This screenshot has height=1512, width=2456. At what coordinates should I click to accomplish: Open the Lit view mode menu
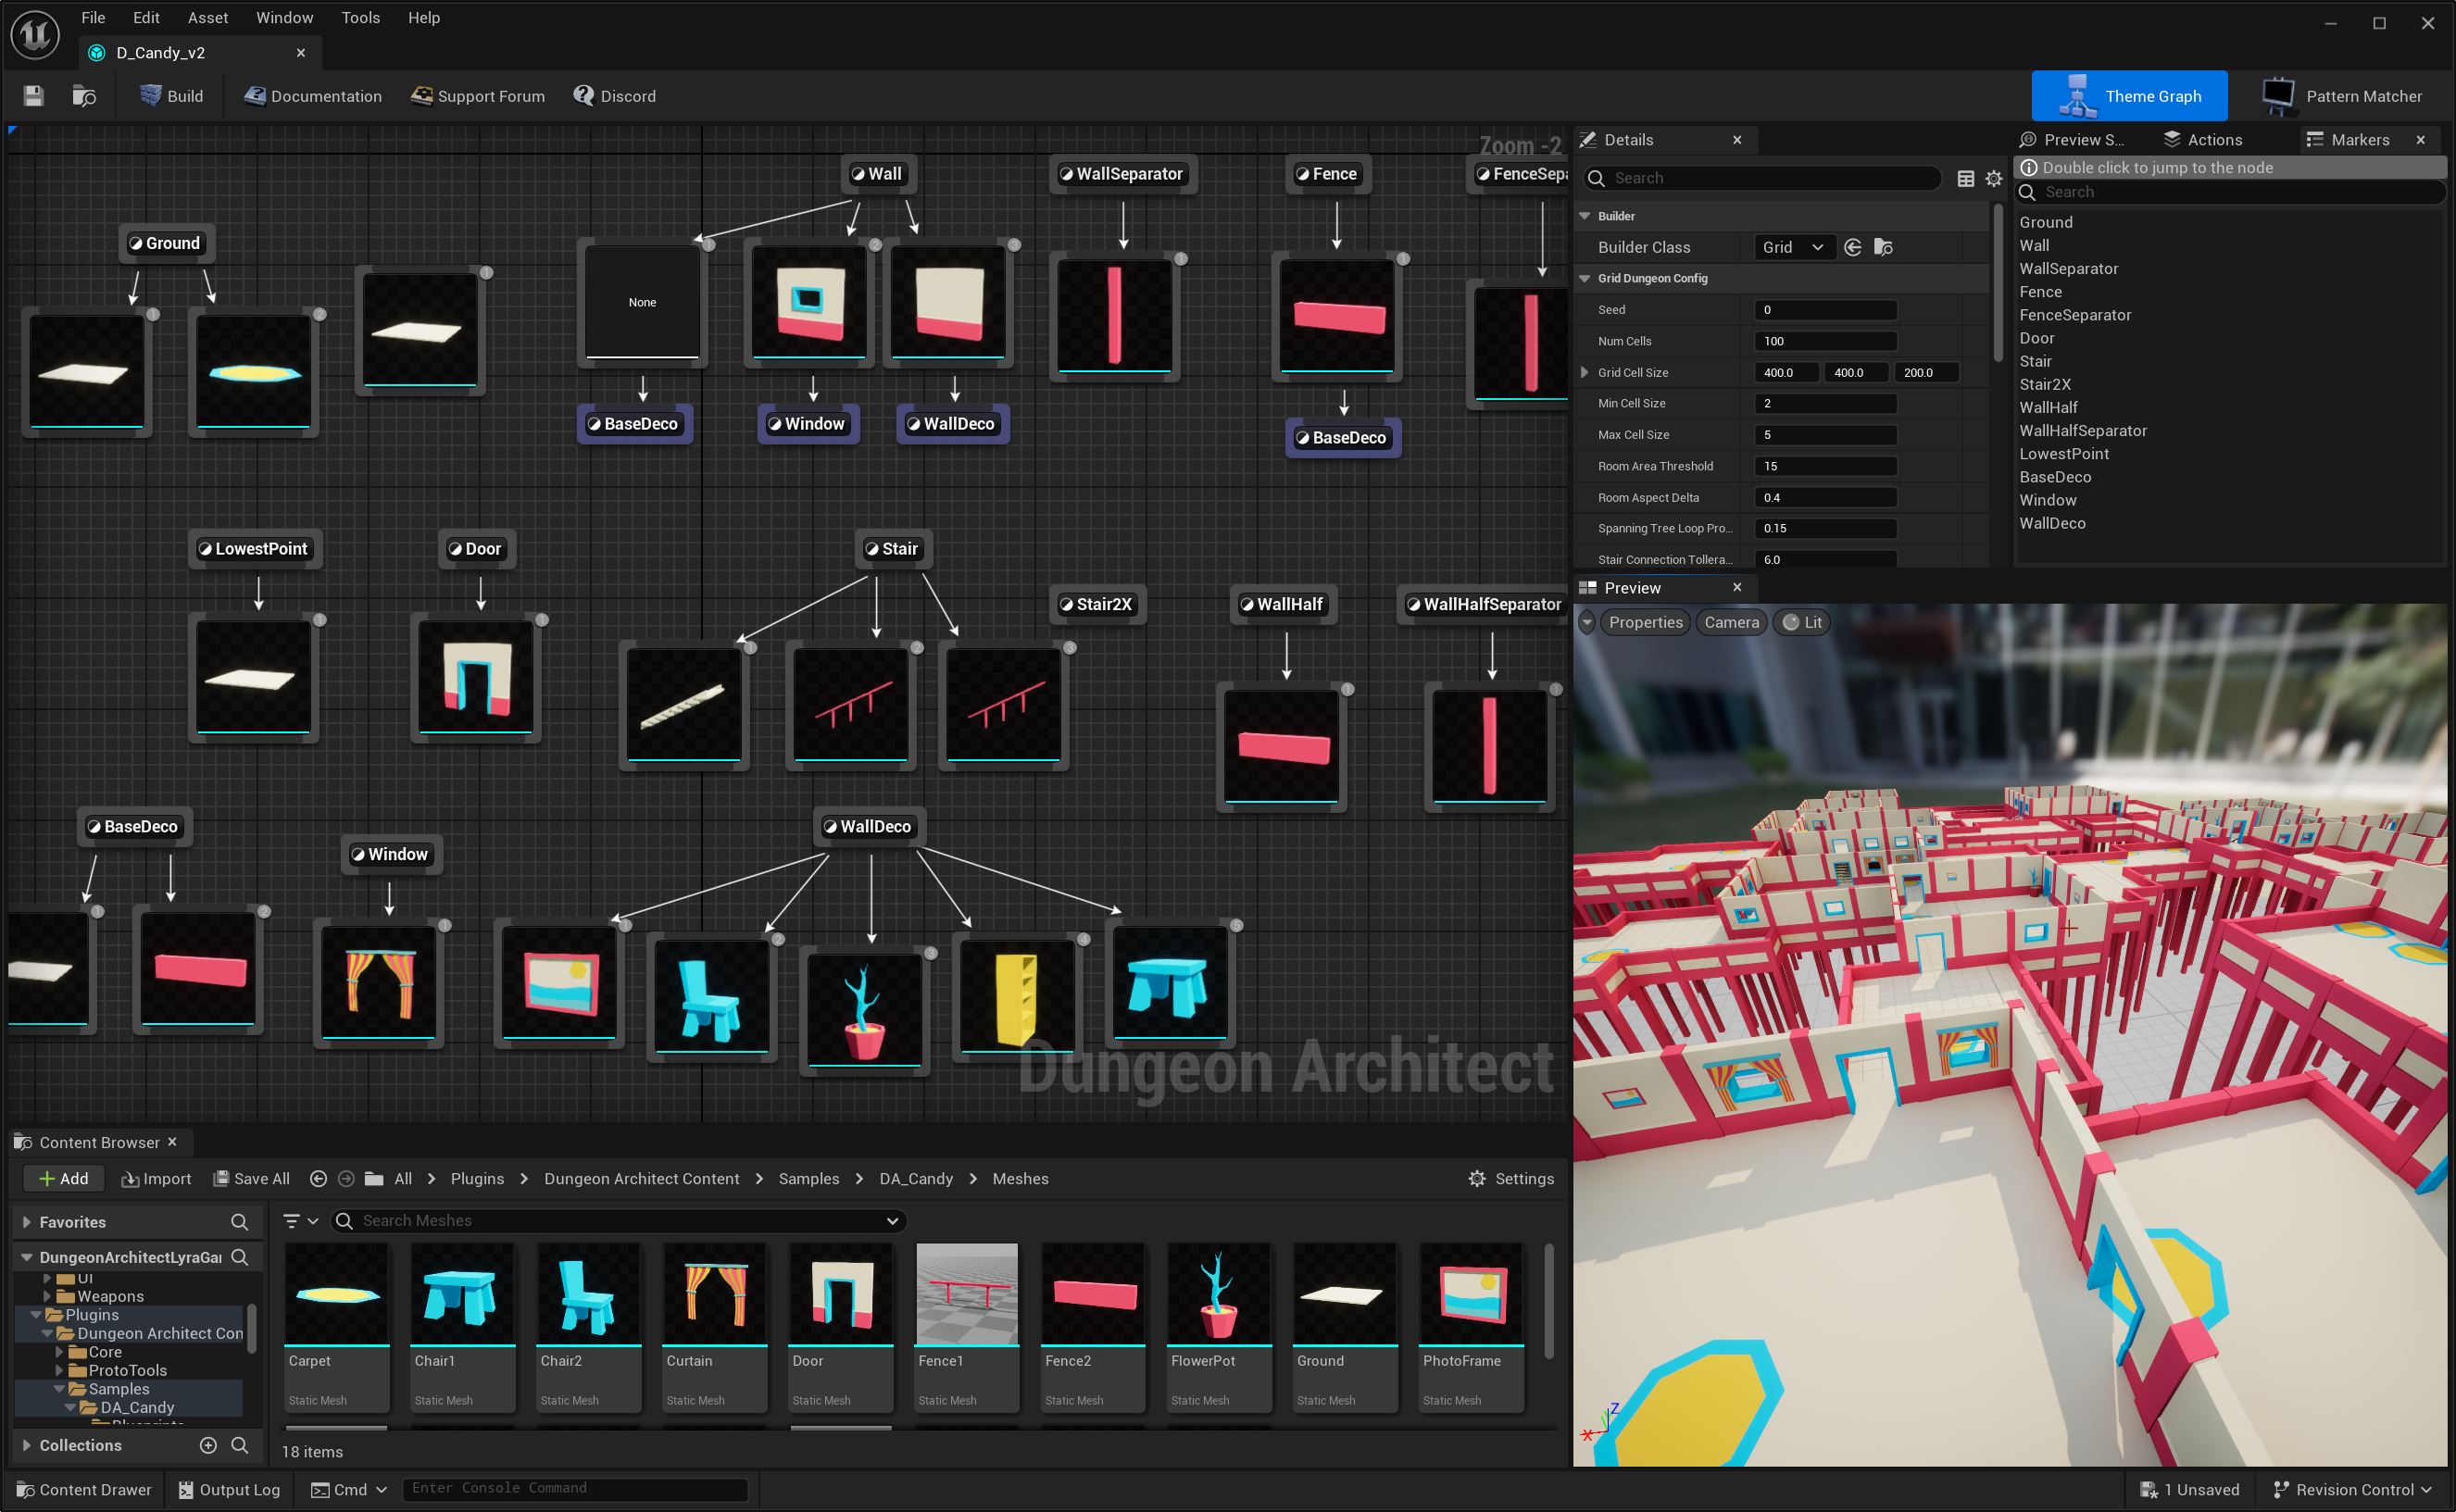point(1802,622)
